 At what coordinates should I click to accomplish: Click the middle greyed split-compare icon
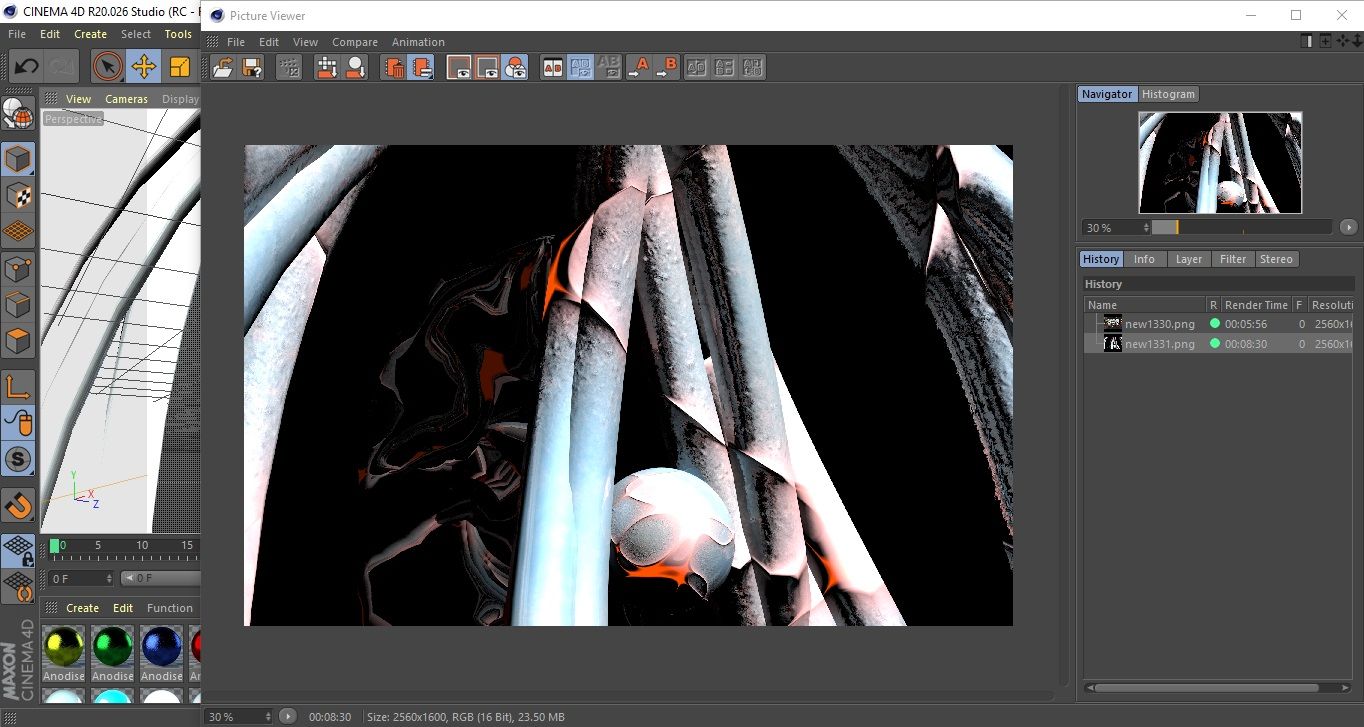[x=725, y=67]
